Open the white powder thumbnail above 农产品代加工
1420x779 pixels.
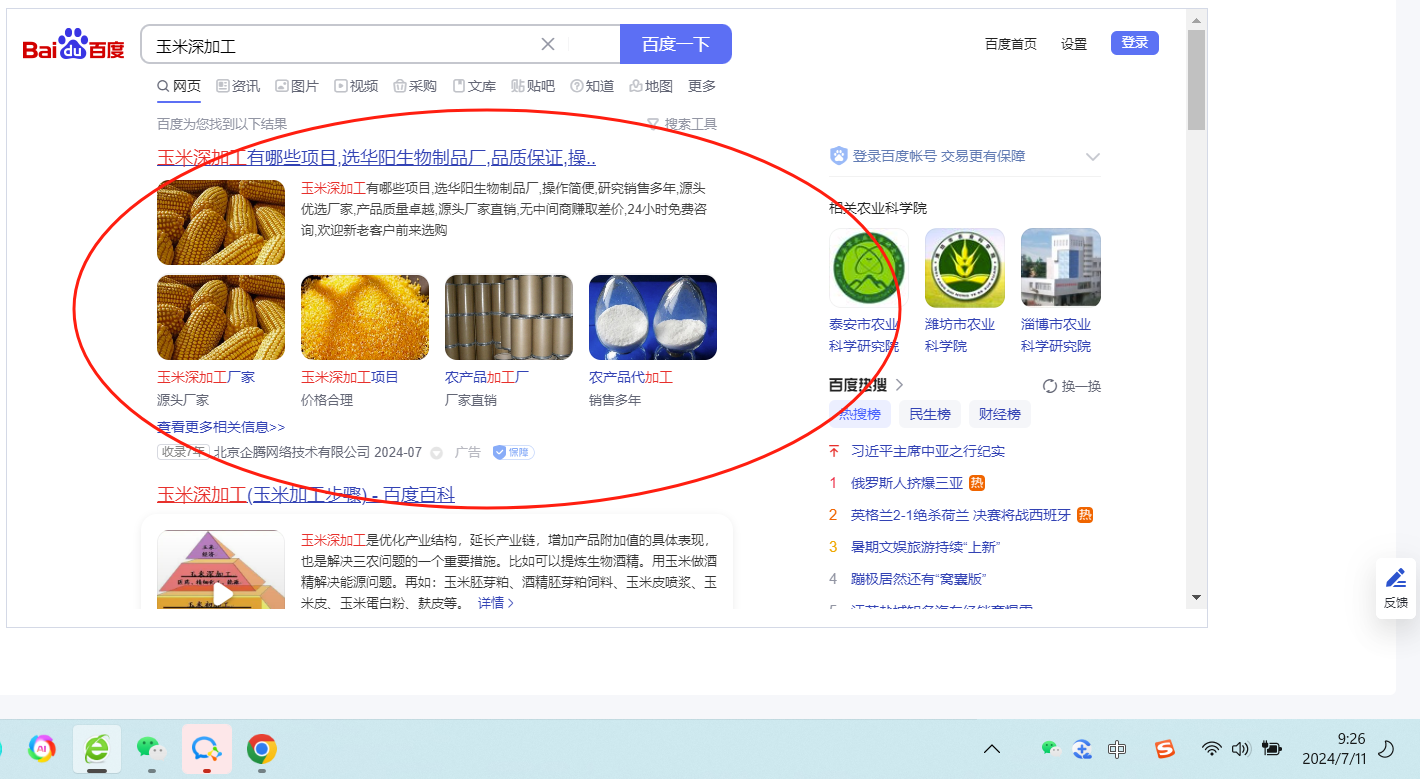click(x=653, y=317)
